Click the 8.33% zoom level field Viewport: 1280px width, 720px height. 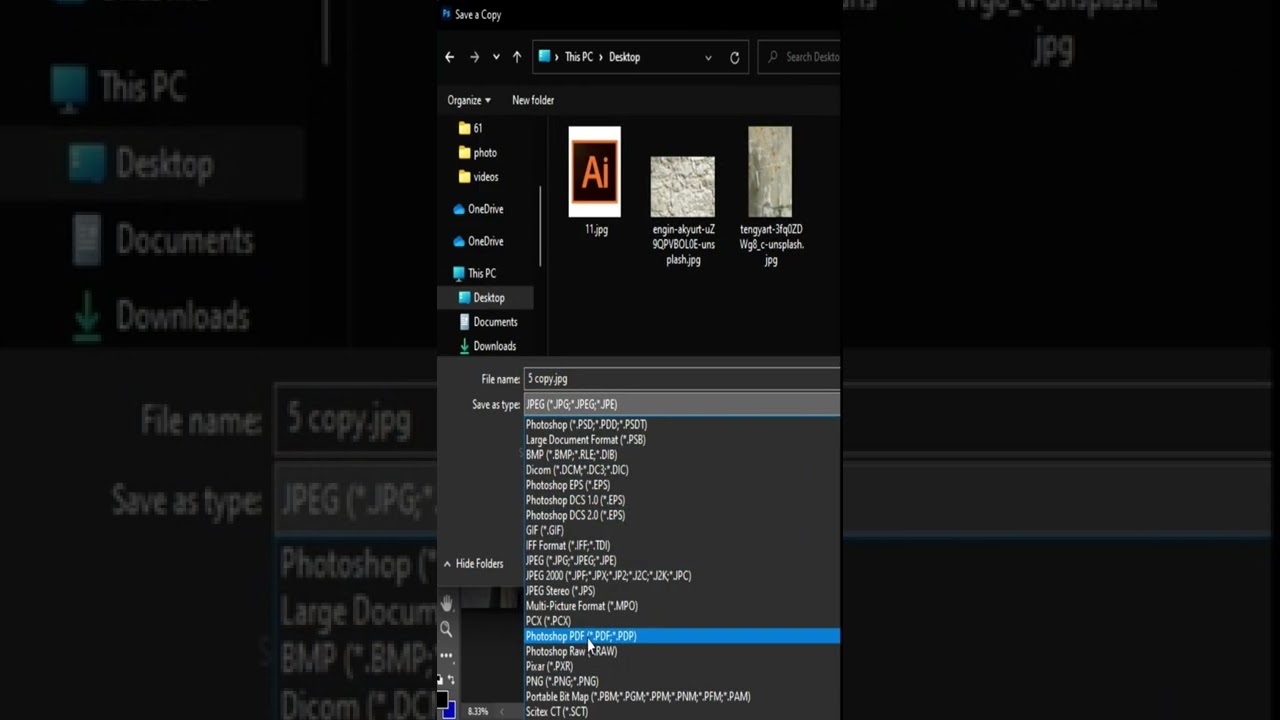(x=478, y=711)
